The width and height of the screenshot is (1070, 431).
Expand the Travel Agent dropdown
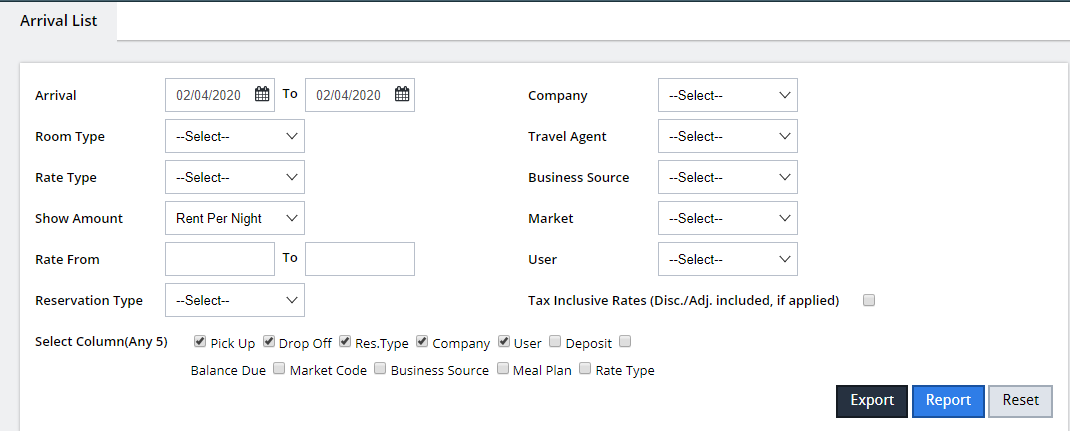[727, 136]
